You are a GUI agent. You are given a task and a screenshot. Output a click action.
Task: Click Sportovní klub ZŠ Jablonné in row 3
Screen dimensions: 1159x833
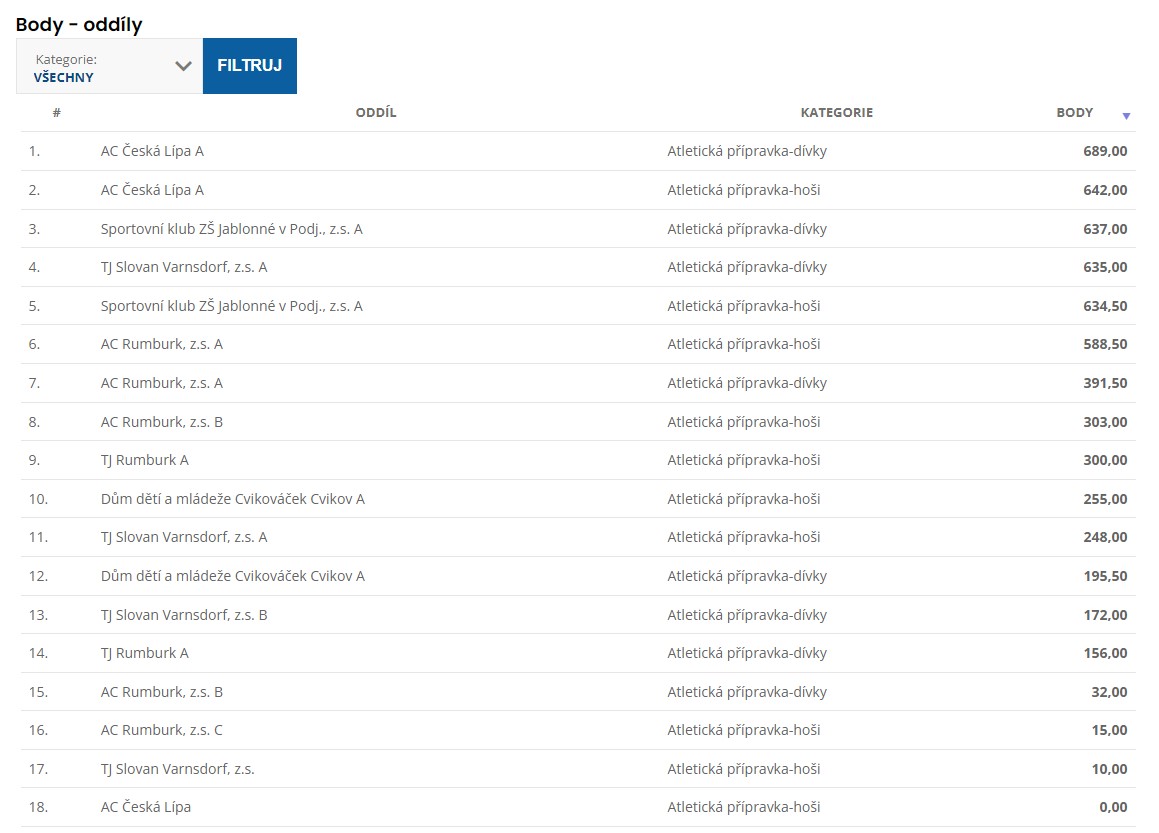[x=231, y=229]
